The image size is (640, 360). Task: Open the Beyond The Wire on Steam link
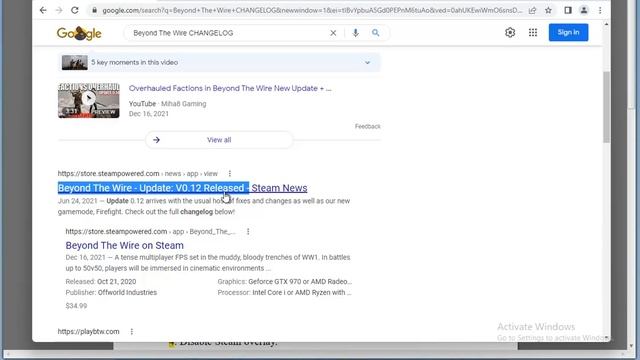124,245
